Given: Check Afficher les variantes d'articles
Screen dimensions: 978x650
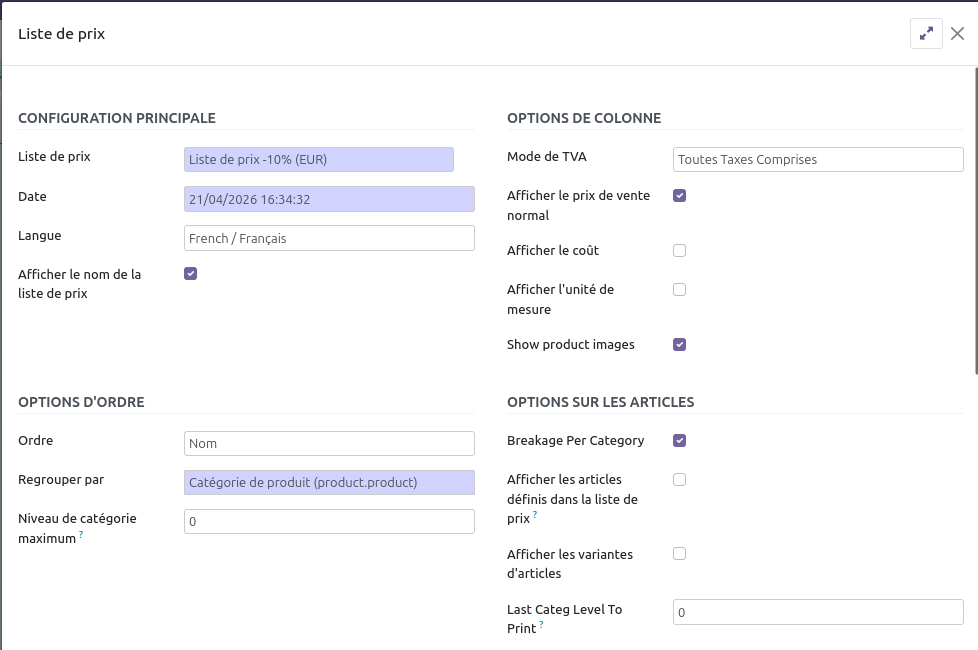Looking at the screenshot, I should pyautogui.click(x=679, y=553).
